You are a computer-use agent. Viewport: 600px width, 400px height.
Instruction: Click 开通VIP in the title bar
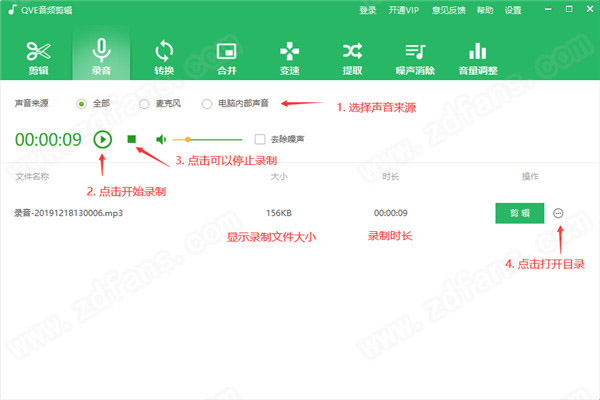pos(403,10)
